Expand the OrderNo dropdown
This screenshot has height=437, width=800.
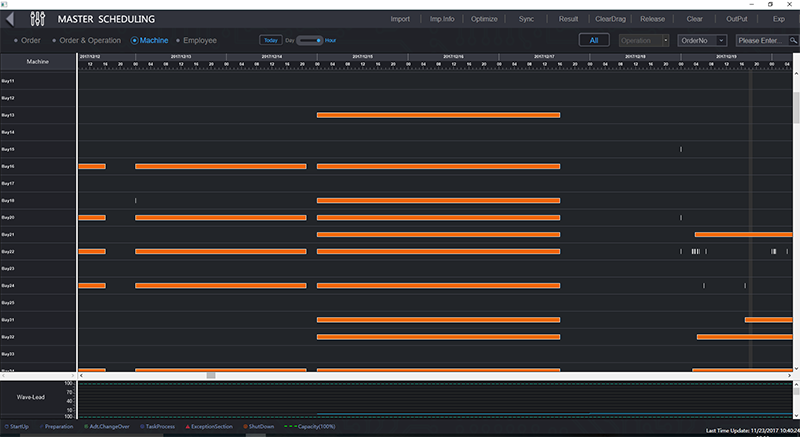tap(702, 40)
